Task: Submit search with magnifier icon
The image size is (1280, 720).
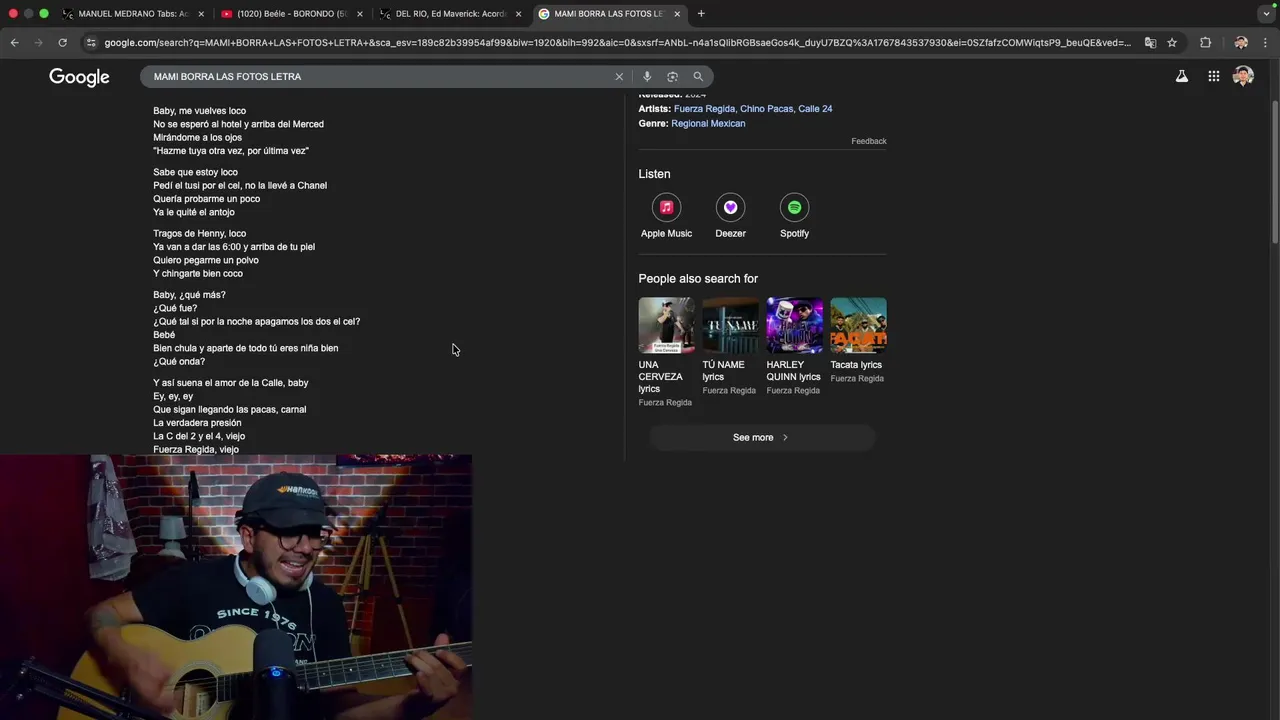Action: pos(698,76)
